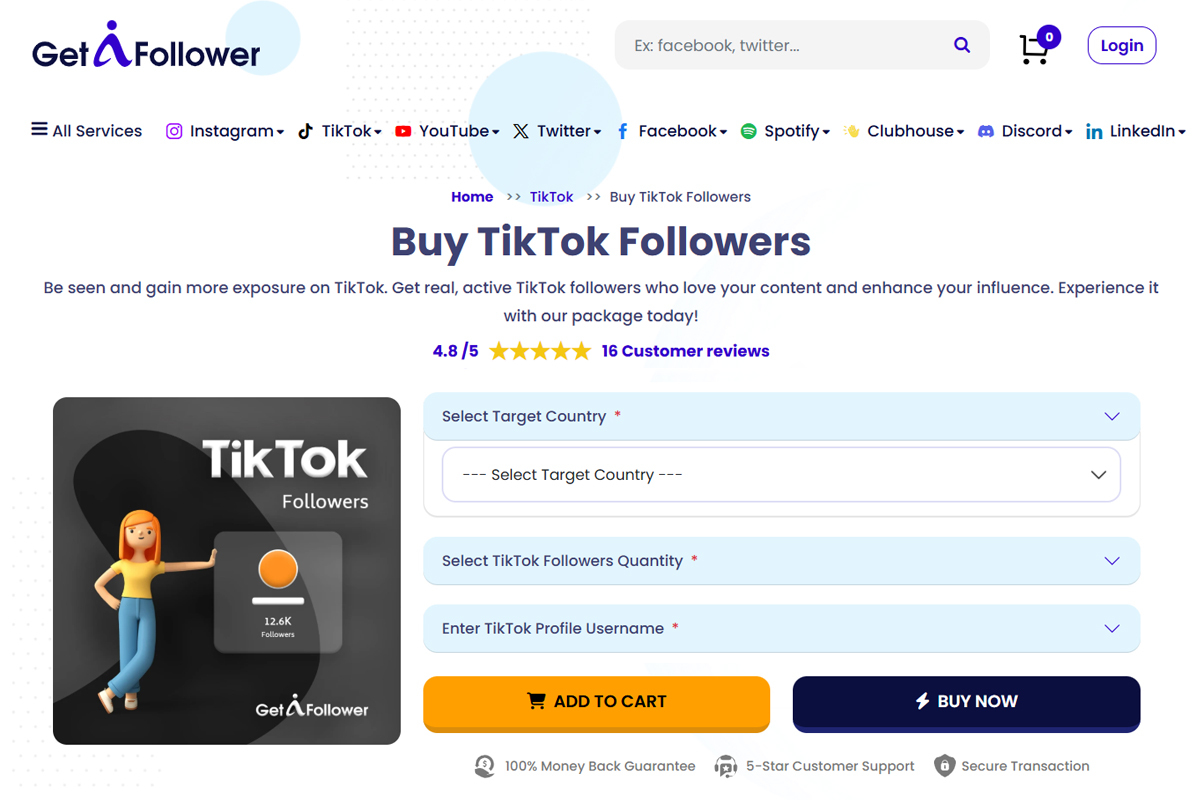Click the search magnifier icon
Image resolution: width=1200 pixels, height=800 pixels.
coord(962,45)
